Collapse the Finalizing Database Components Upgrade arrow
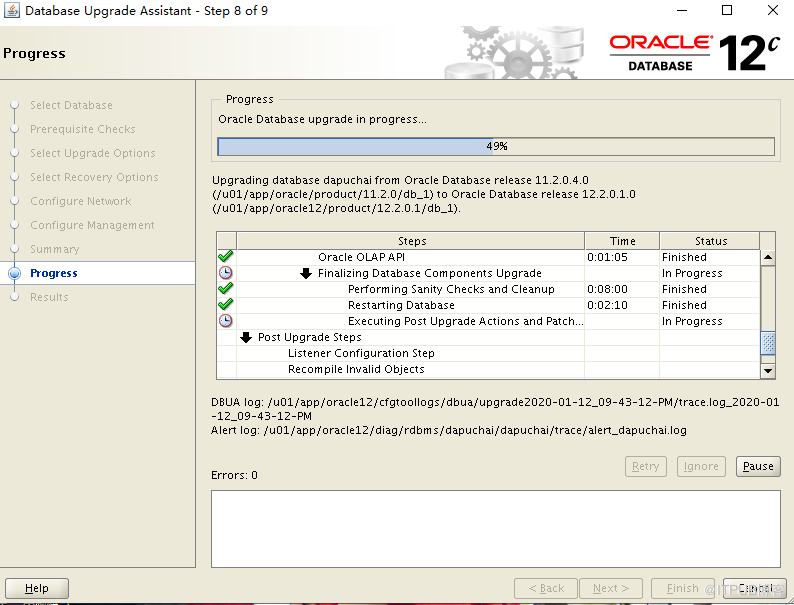The image size is (794, 605). point(306,273)
